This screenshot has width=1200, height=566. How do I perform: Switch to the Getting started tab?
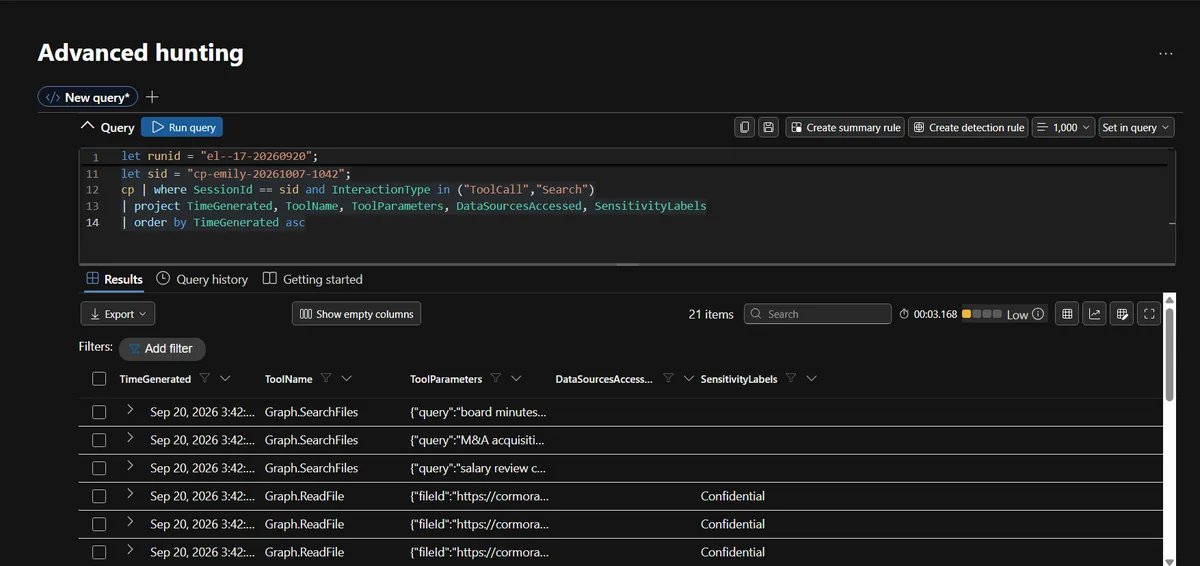313,279
